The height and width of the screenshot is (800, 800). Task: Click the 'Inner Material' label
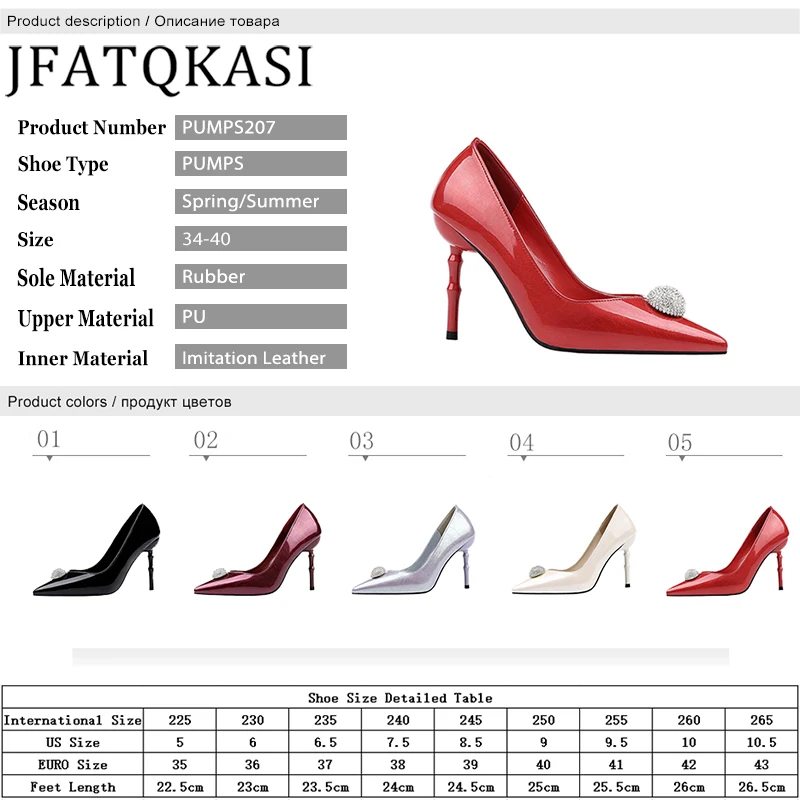coord(83,358)
